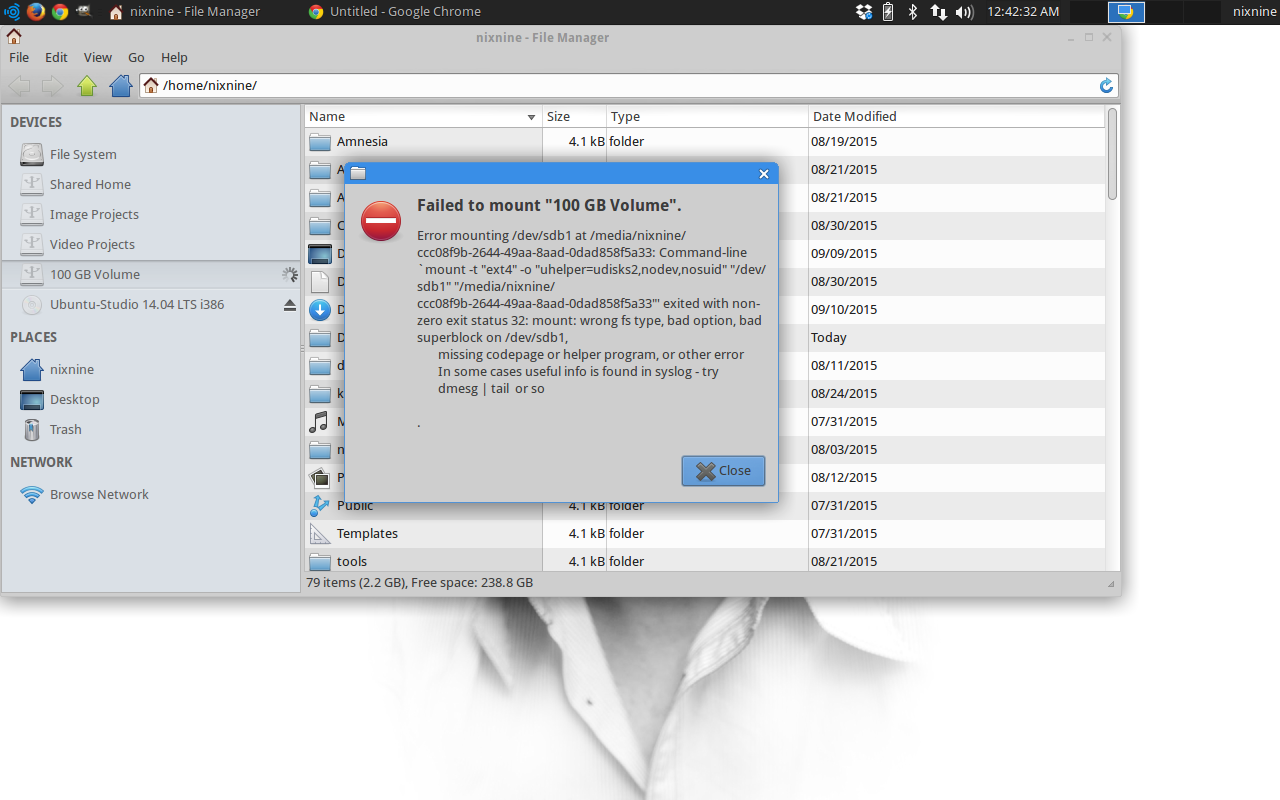This screenshot has height=800, width=1280.
Task: Click the 'Today' date modified cell
Action: [x=829, y=338]
